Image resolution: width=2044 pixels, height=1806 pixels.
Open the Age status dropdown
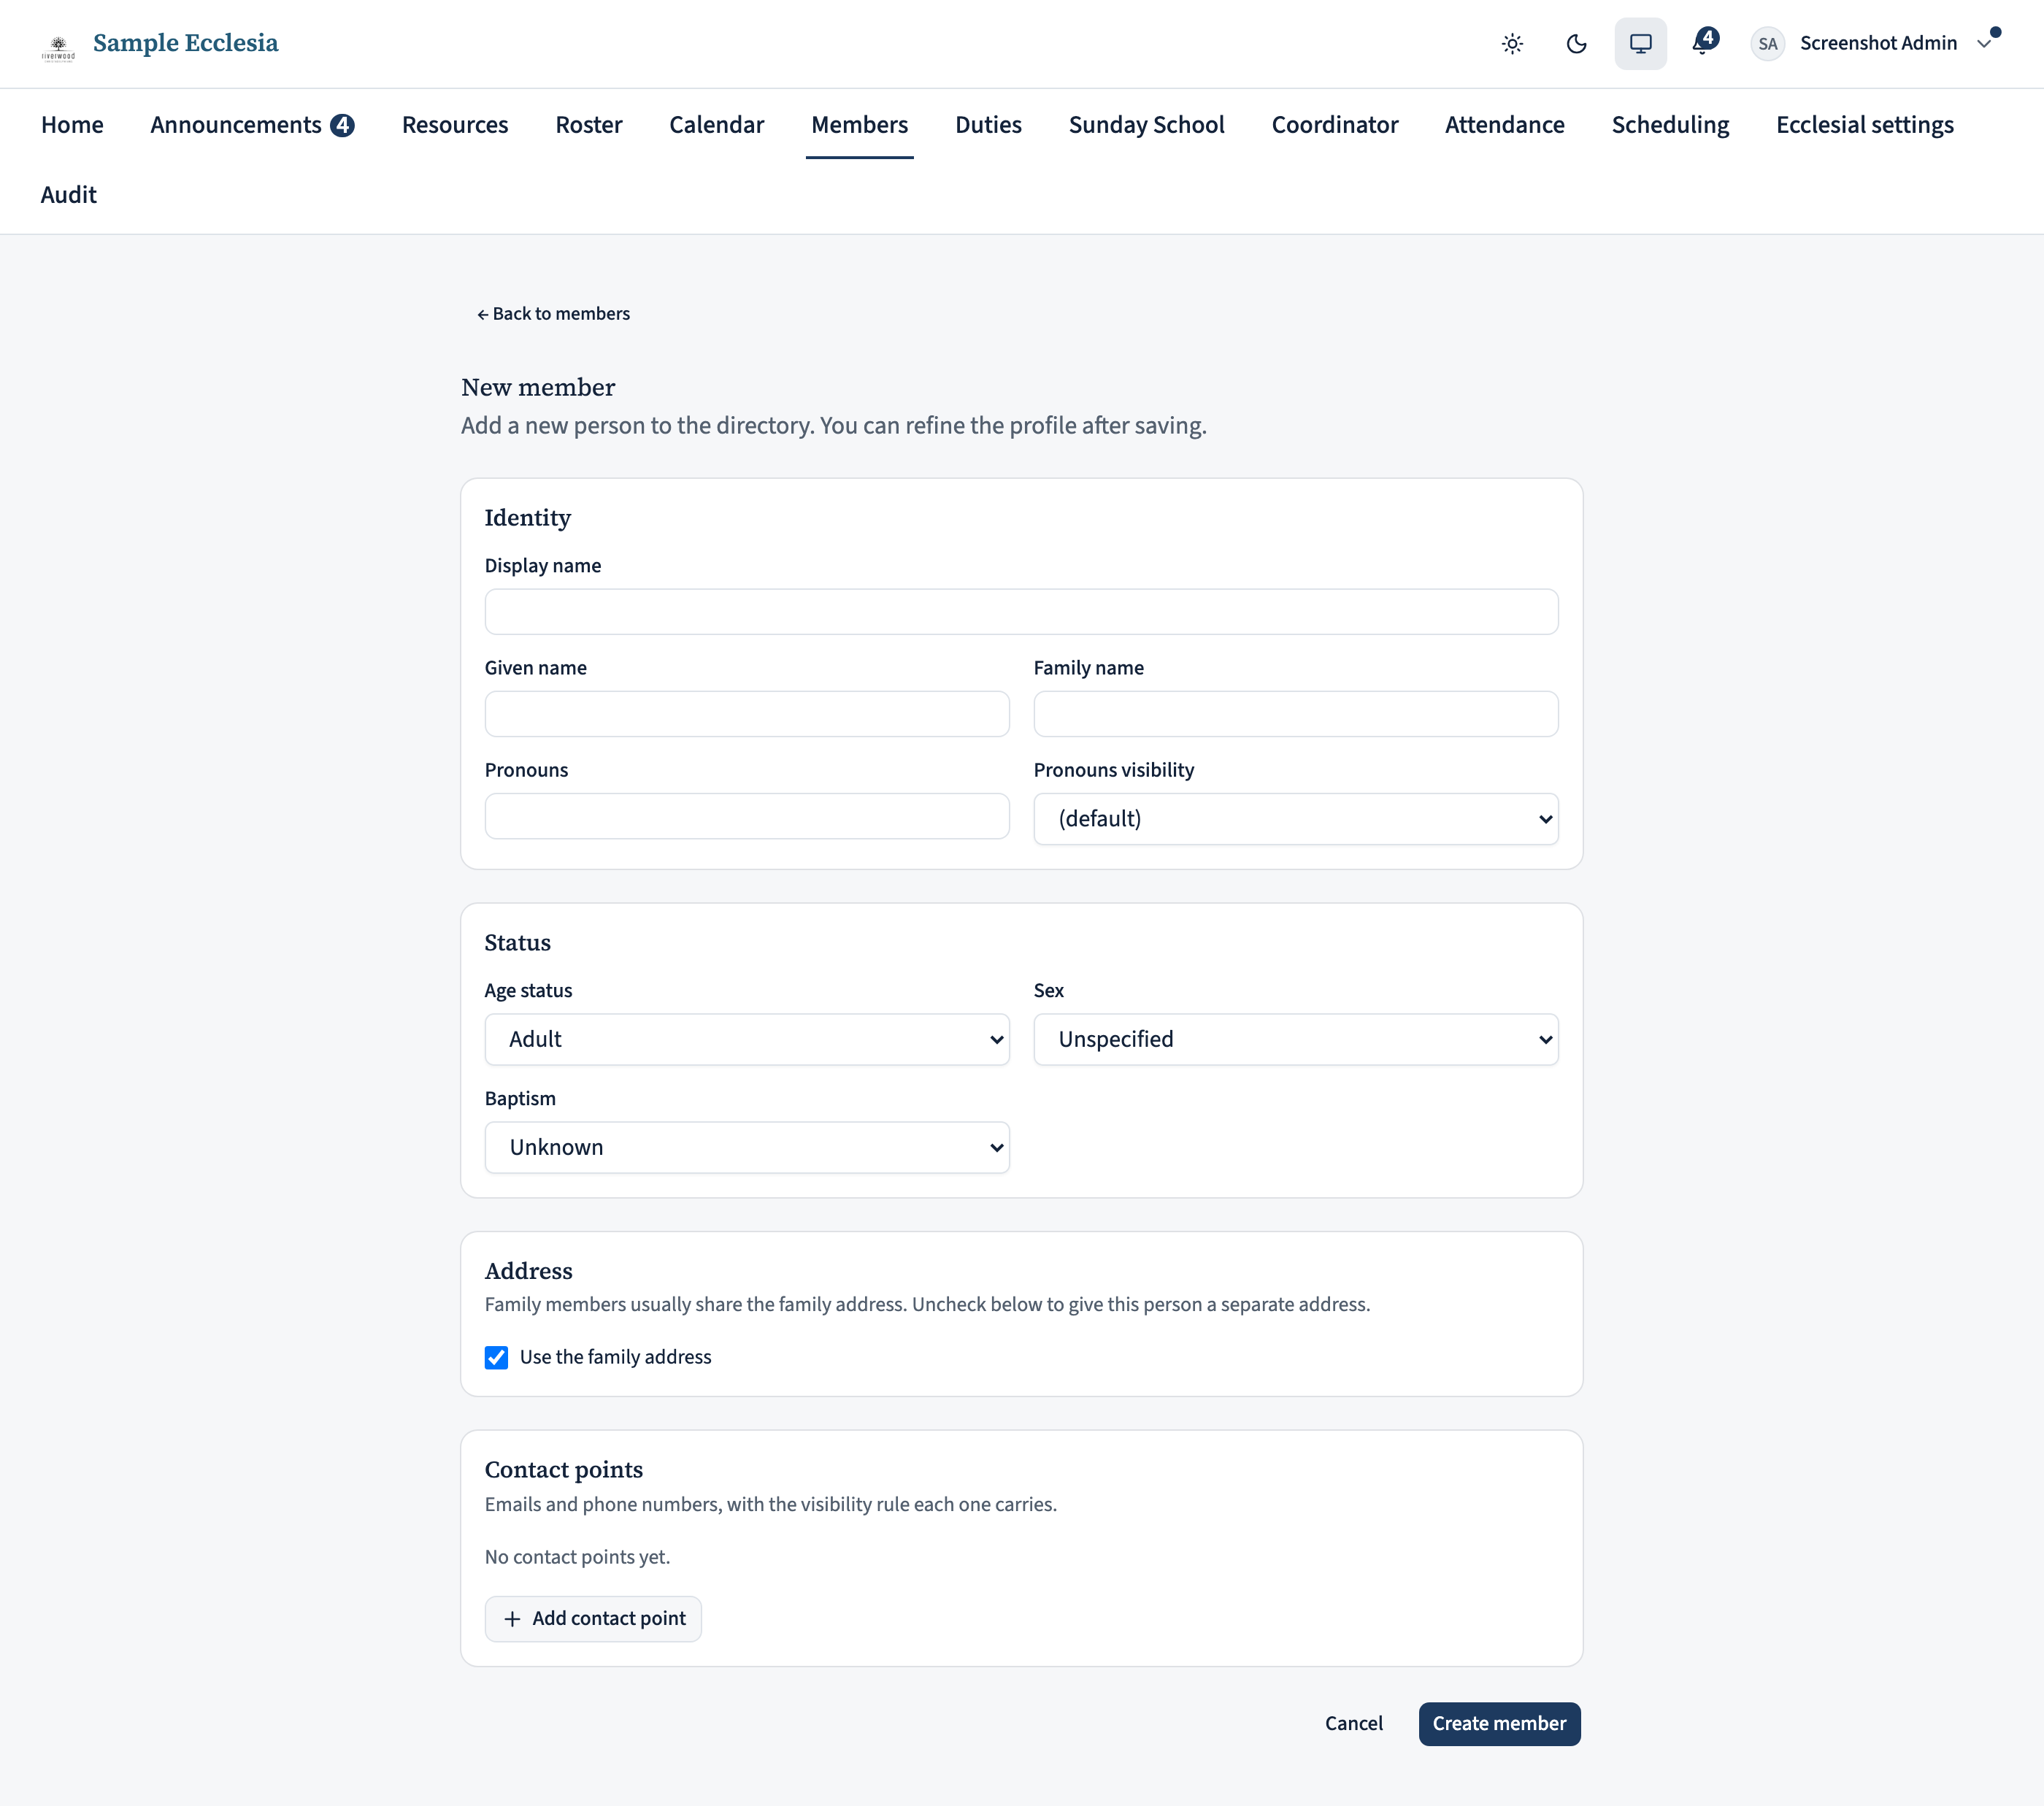747,1039
